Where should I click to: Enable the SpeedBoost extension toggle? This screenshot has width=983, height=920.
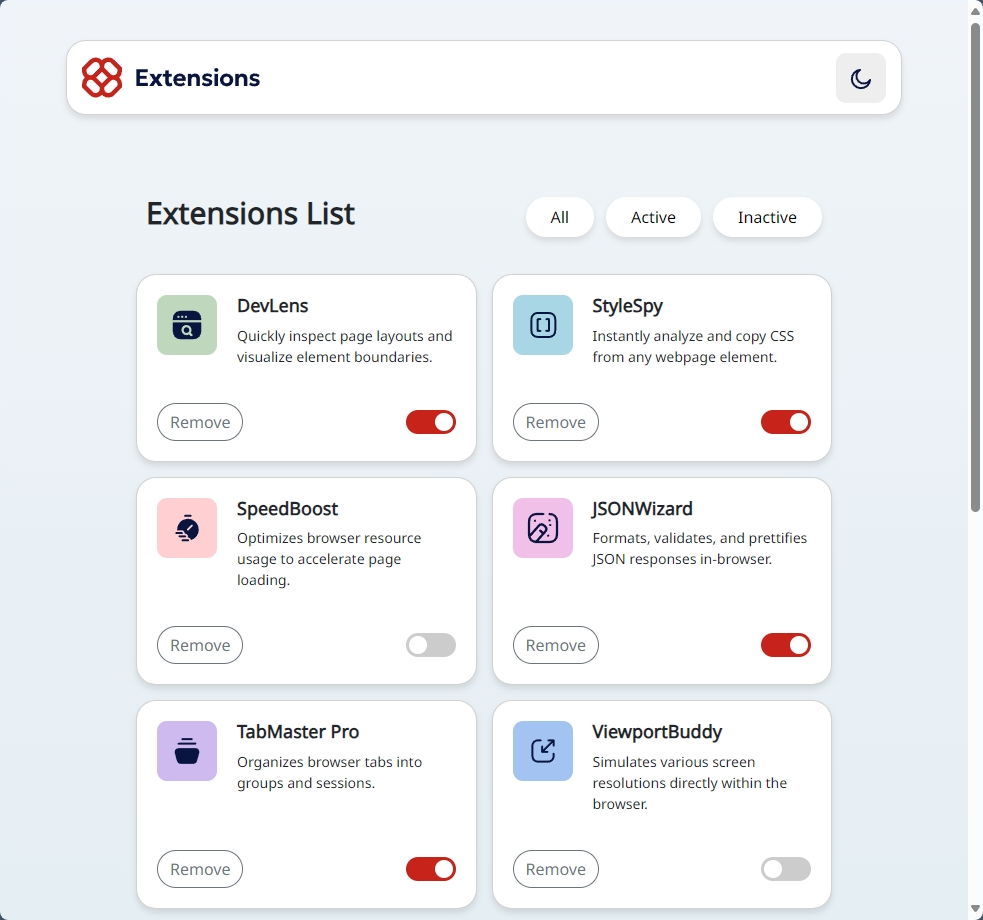(431, 645)
